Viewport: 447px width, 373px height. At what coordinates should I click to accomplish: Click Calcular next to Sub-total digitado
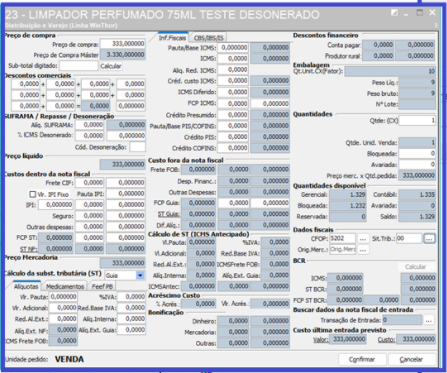tap(111, 66)
